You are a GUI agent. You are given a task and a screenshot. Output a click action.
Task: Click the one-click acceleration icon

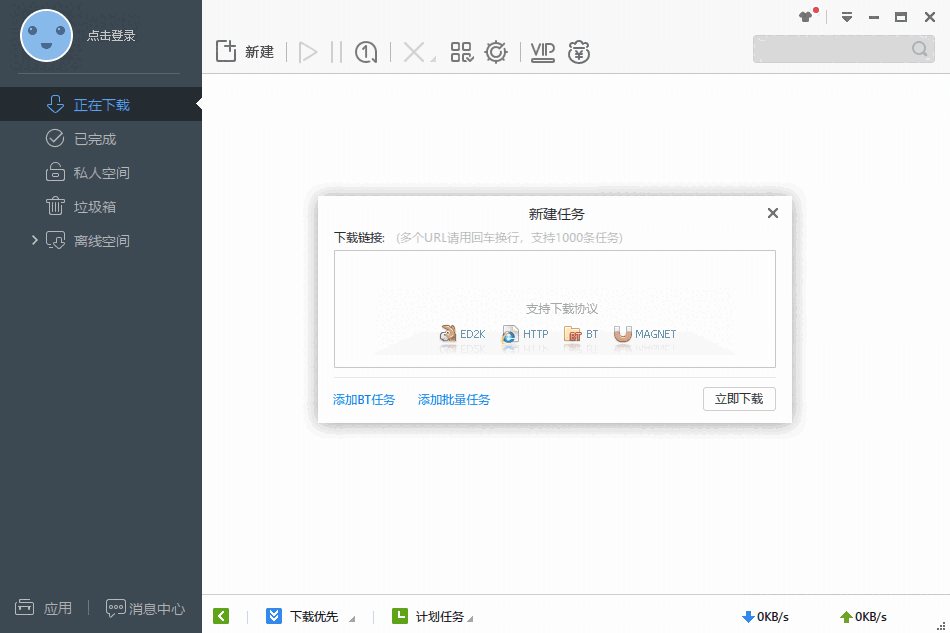365,51
